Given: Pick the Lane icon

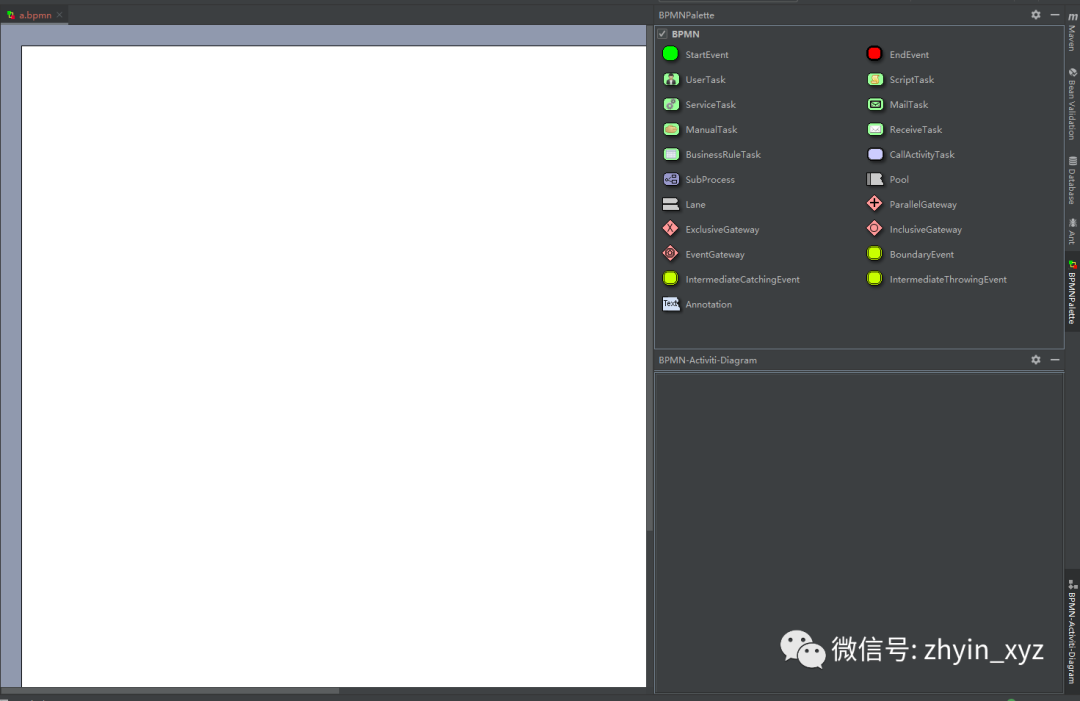Looking at the screenshot, I should coord(671,204).
